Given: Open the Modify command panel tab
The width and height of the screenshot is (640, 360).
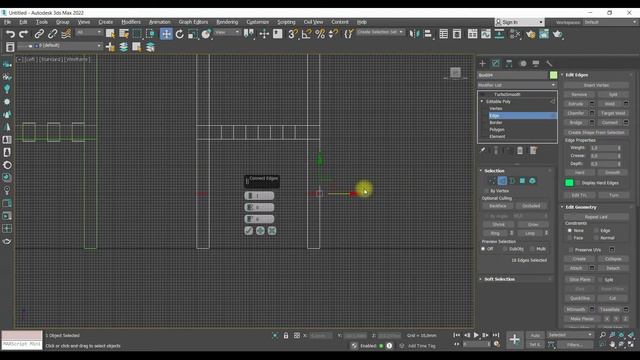Looking at the screenshot, I should (x=496, y=64).
